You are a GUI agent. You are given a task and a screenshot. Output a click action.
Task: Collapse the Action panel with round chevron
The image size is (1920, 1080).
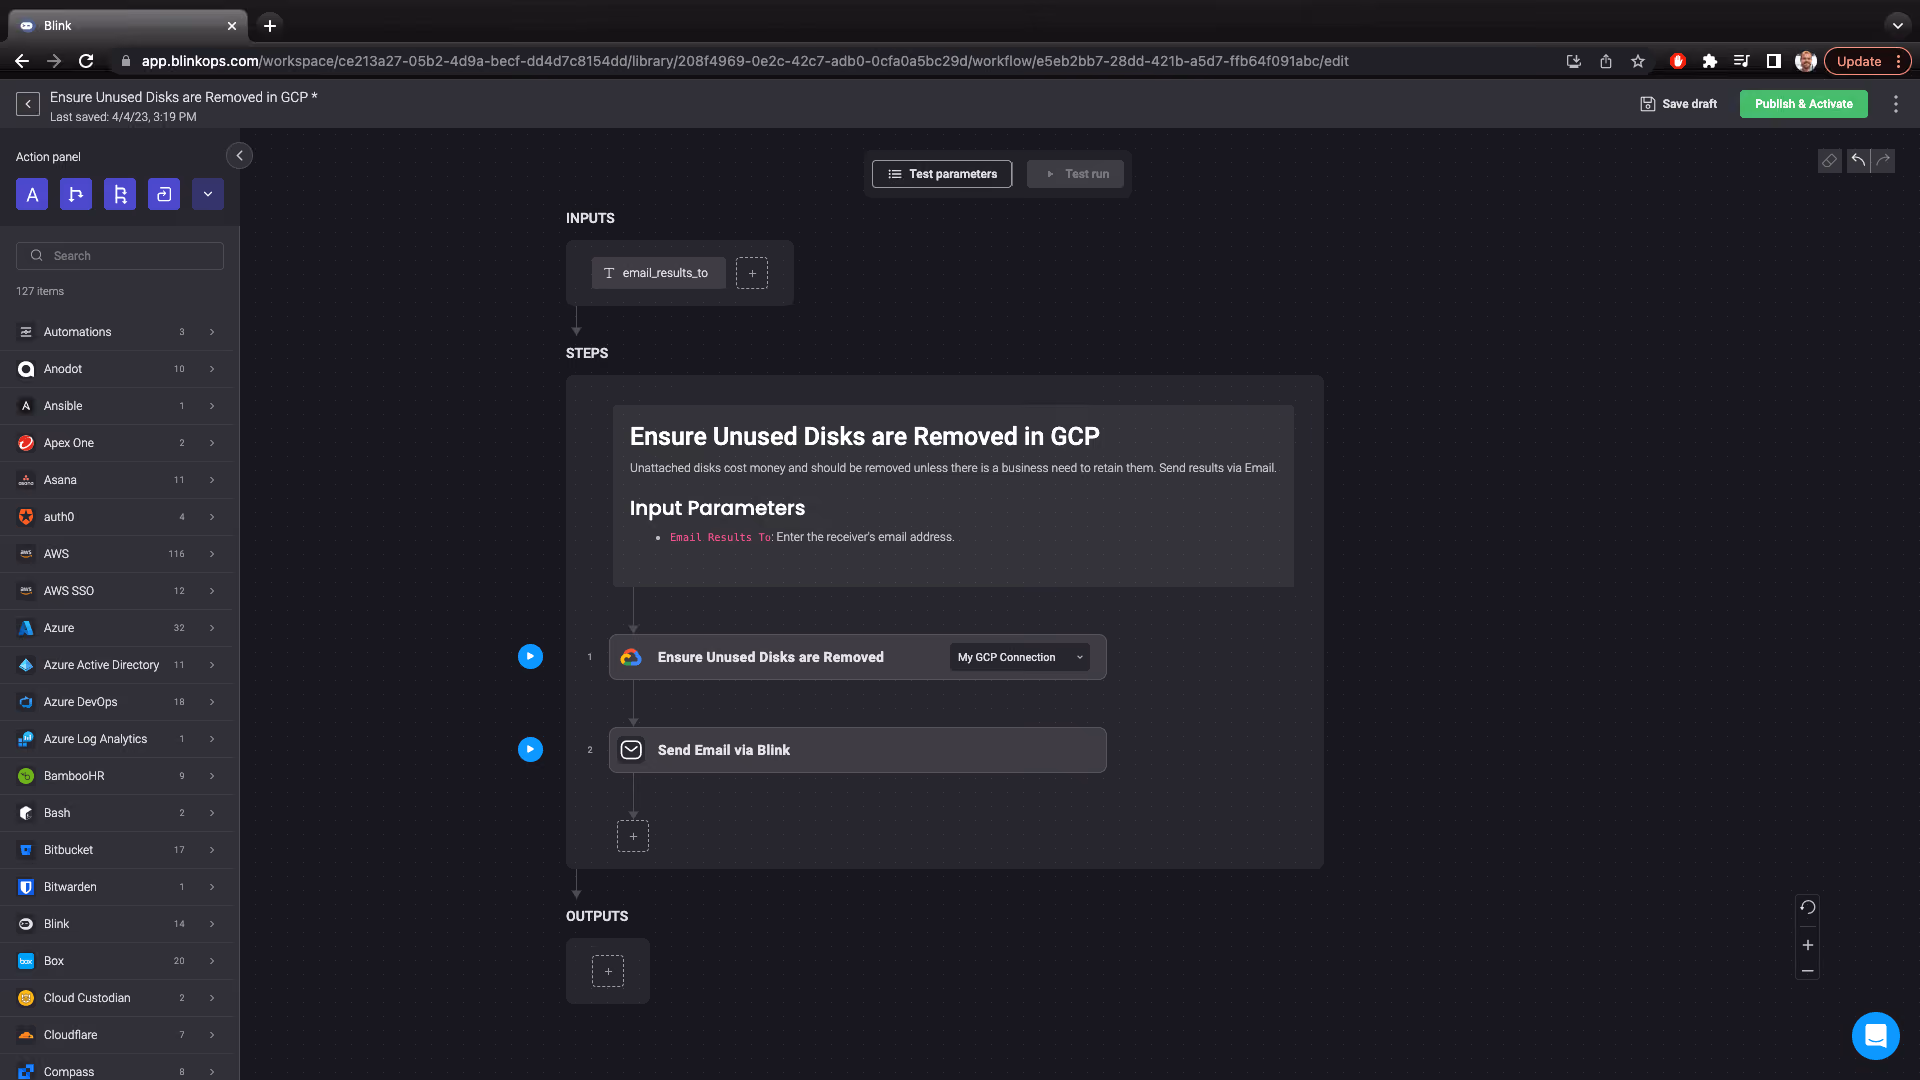tap(239, 156)
